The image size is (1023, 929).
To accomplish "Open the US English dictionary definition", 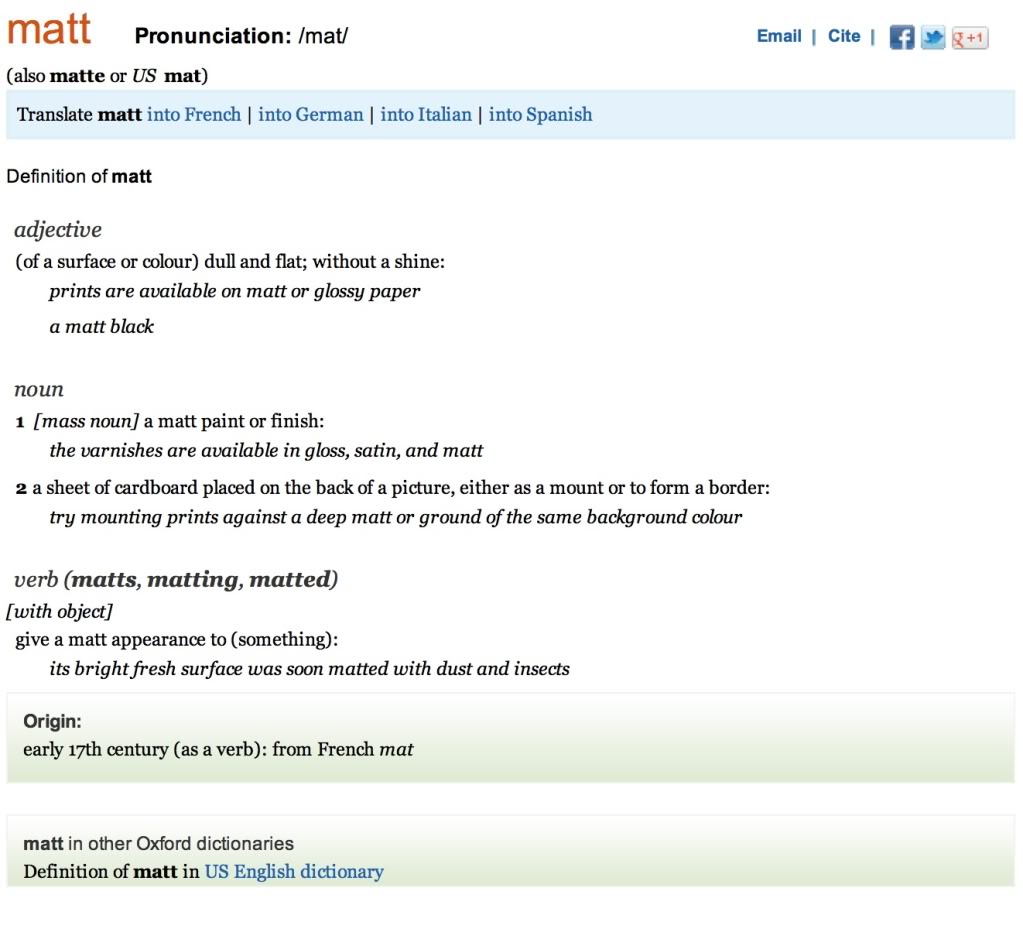I will pyautogui.click(x=294, y=871).
